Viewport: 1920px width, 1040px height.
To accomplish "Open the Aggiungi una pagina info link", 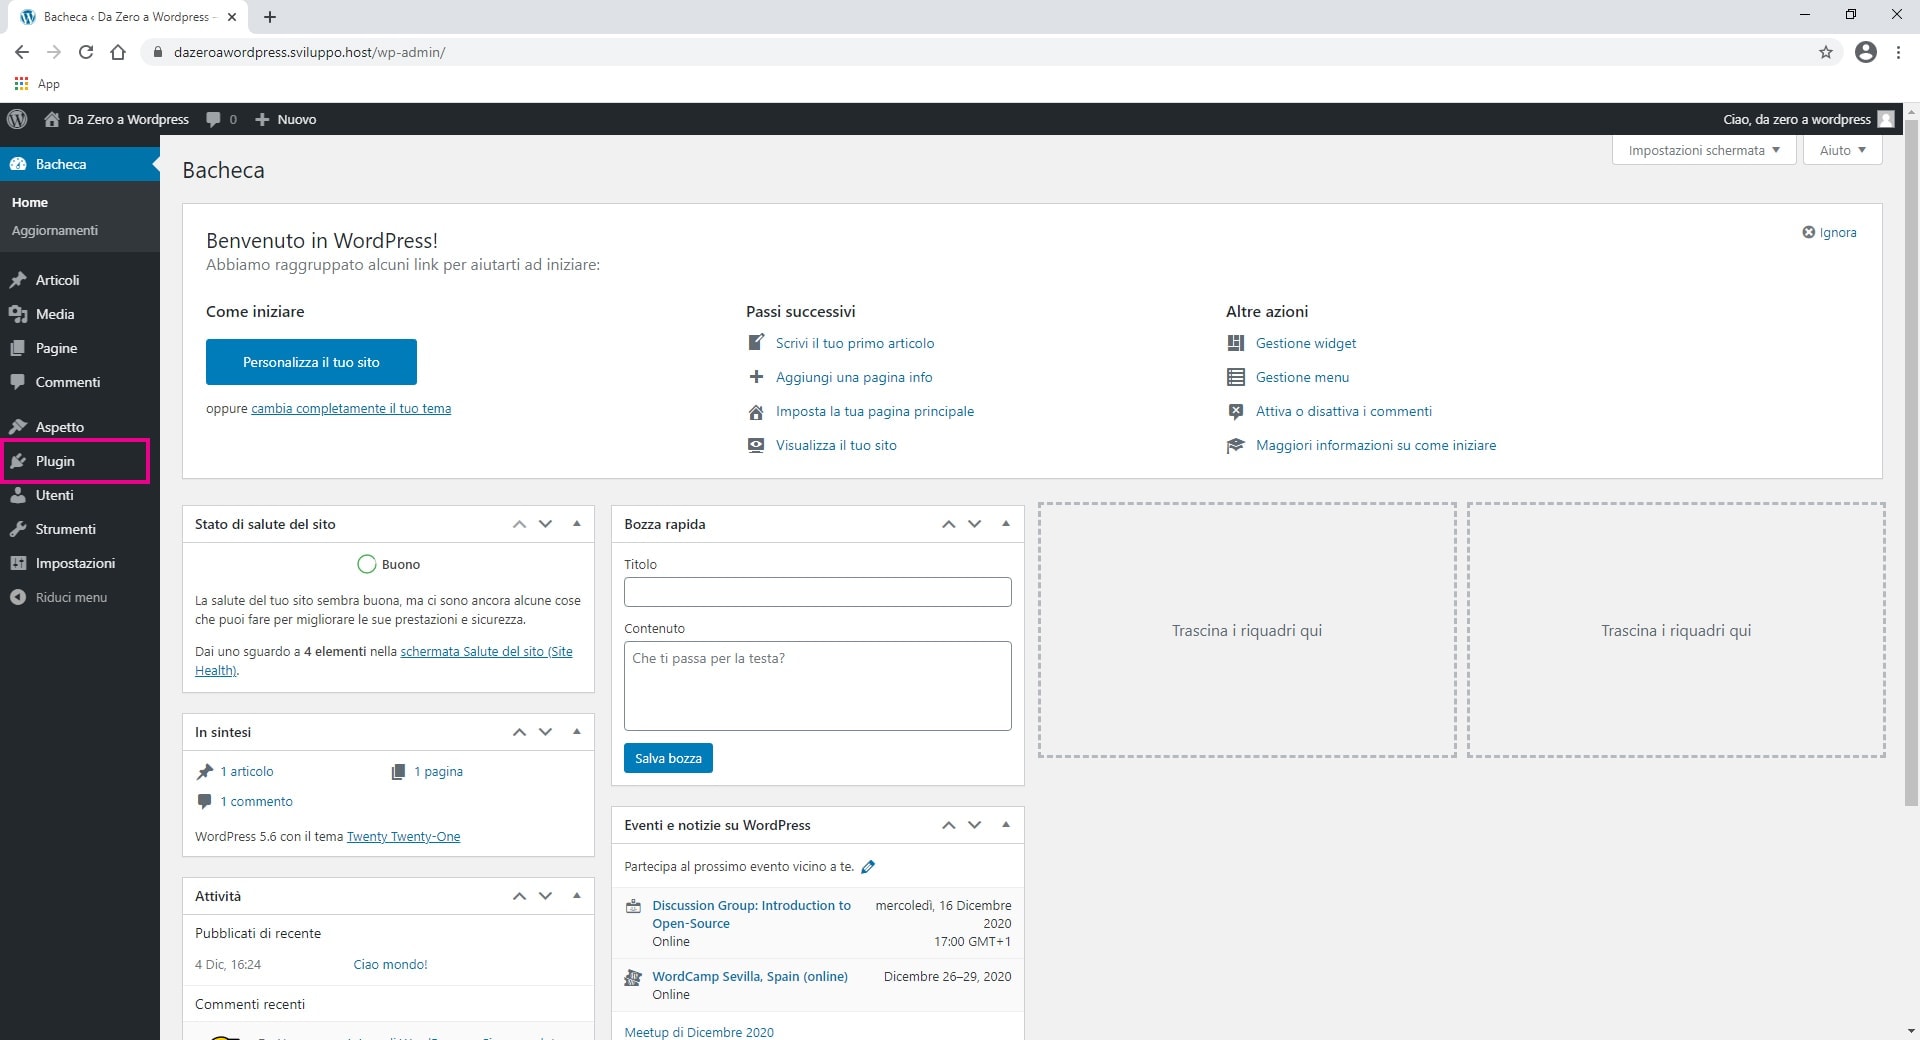I will [854, 377].
